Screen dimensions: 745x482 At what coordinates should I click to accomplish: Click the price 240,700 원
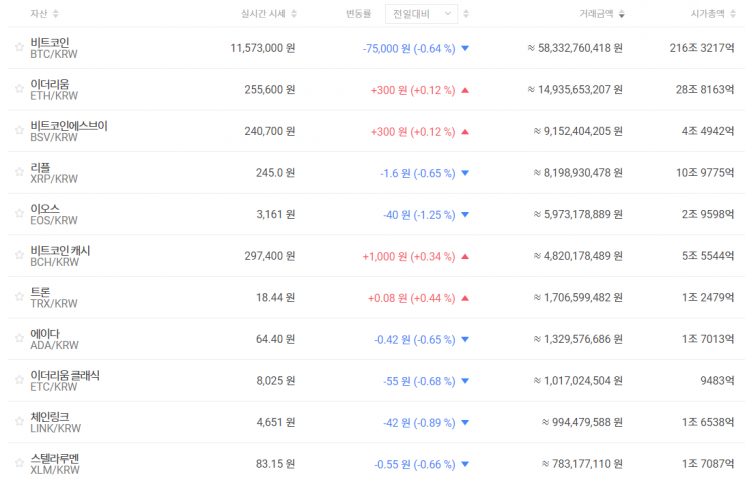[x=270, y=131]
